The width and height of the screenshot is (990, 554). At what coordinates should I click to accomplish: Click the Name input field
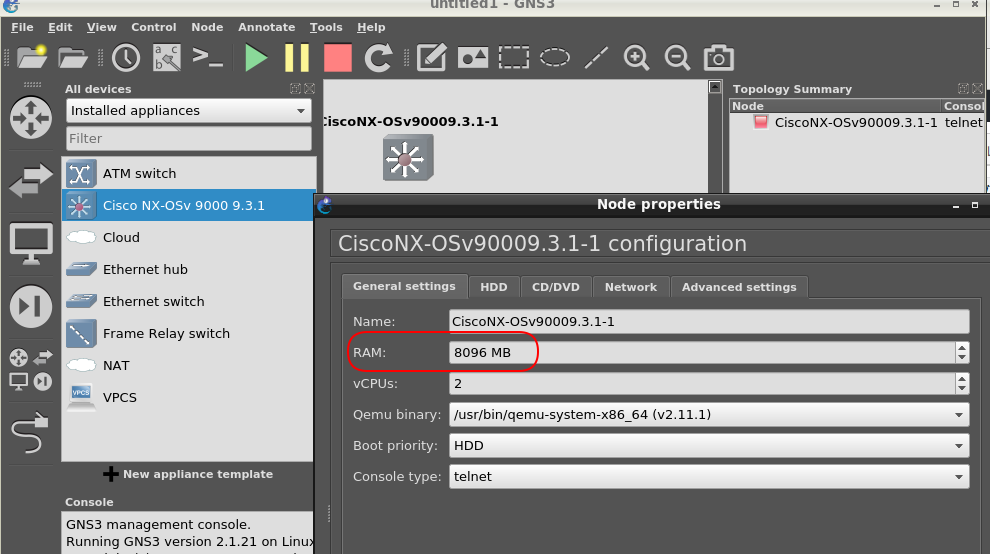[x=709, y=322]
